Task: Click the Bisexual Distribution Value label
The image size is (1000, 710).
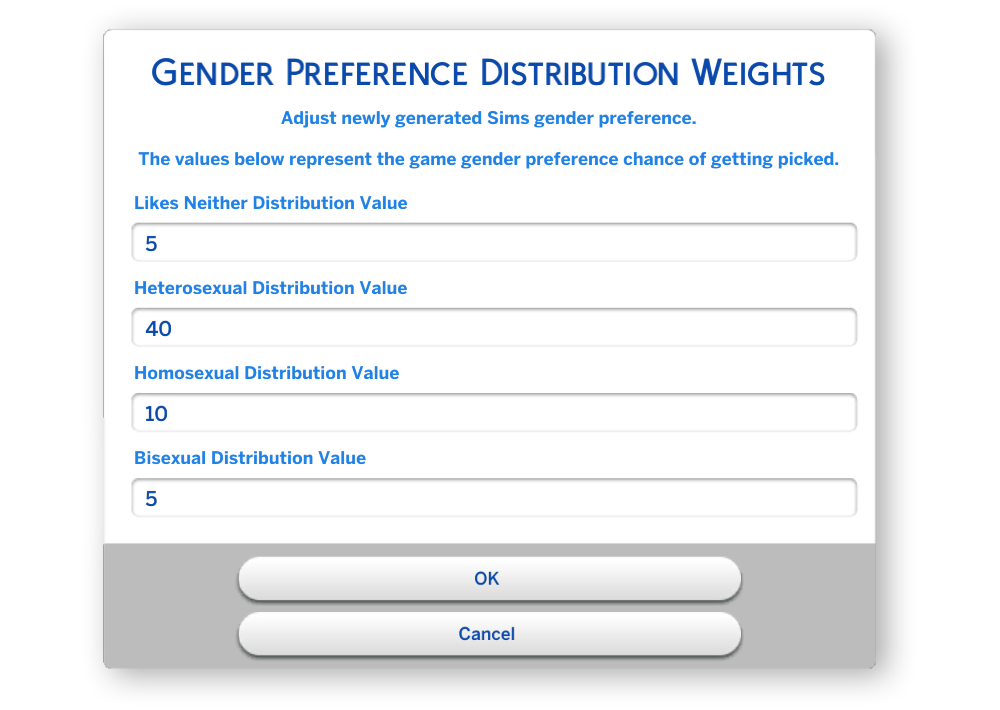Action: tap(250, 458)
